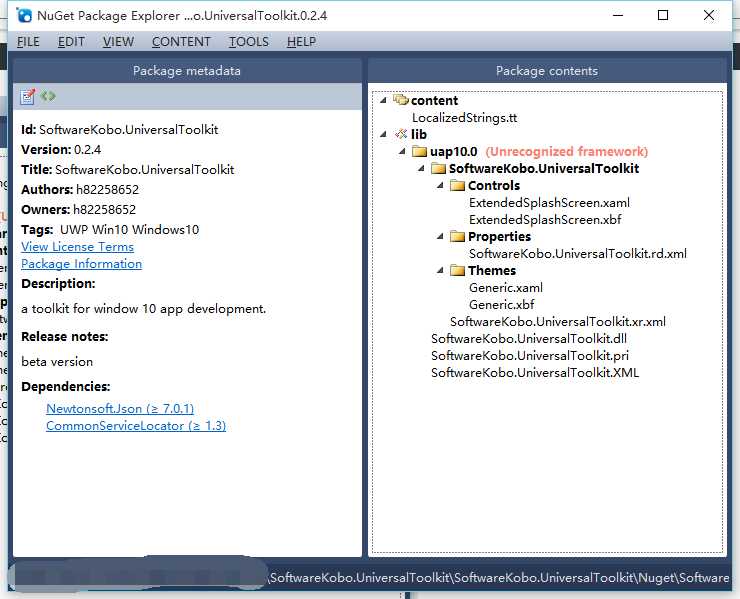Image resolution: width=740 pixels, height=599 pixels.
Task: Open the CONTENT menu
Action: pos(181,42)
